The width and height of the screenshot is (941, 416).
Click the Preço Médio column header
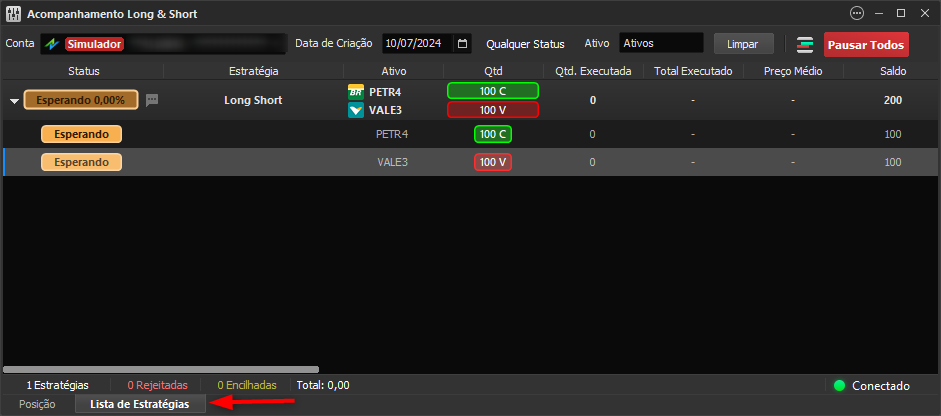793,71
